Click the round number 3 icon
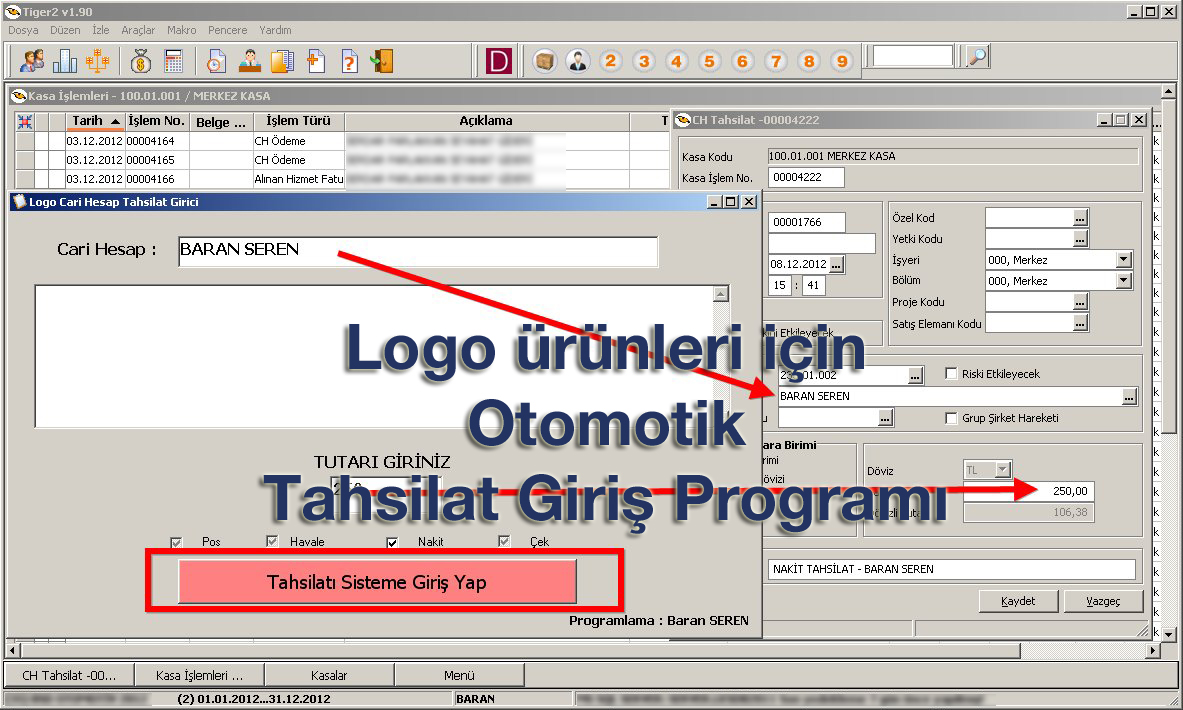This screenshot has height=710, width=1183. (644, 61)
